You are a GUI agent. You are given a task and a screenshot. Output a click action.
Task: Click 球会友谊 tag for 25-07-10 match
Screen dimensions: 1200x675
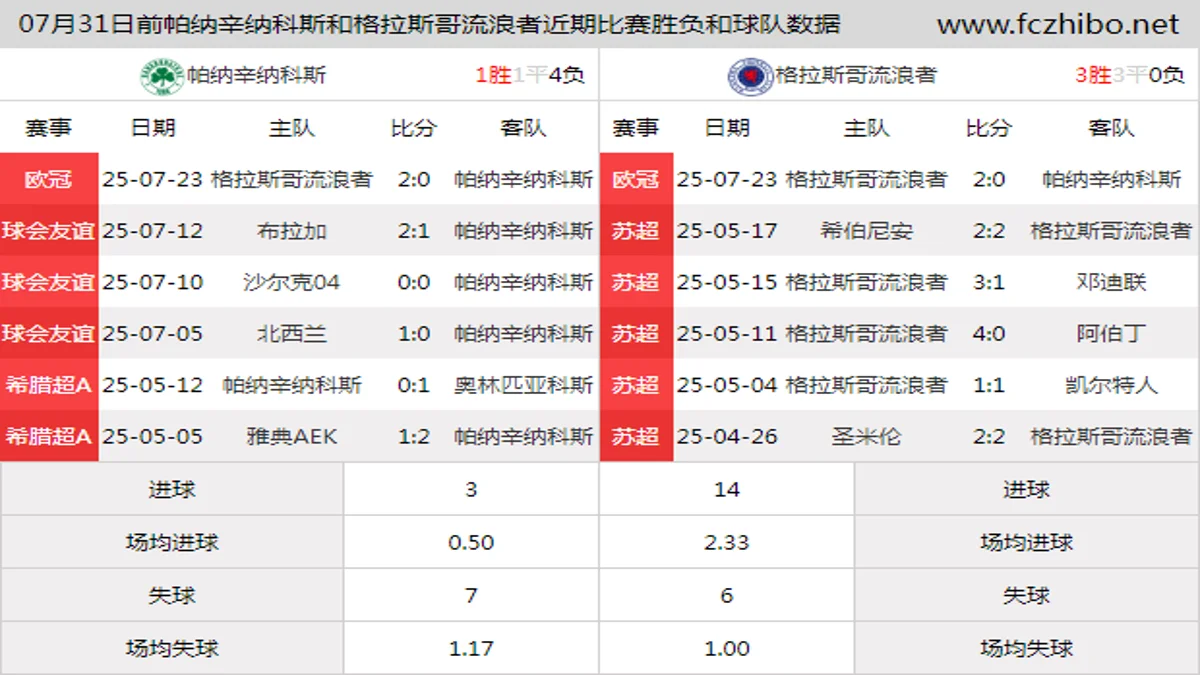pyautogui.click(x=49, y=282)
